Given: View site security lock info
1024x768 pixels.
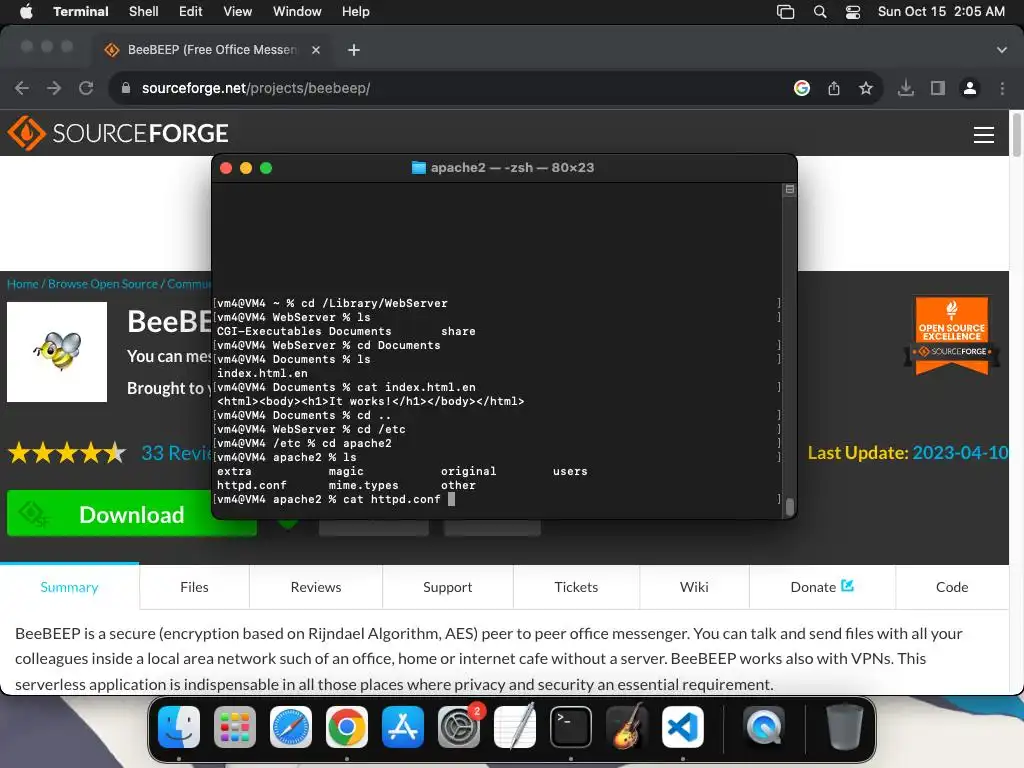Looking at the screenshot, I should pos(125,88).
